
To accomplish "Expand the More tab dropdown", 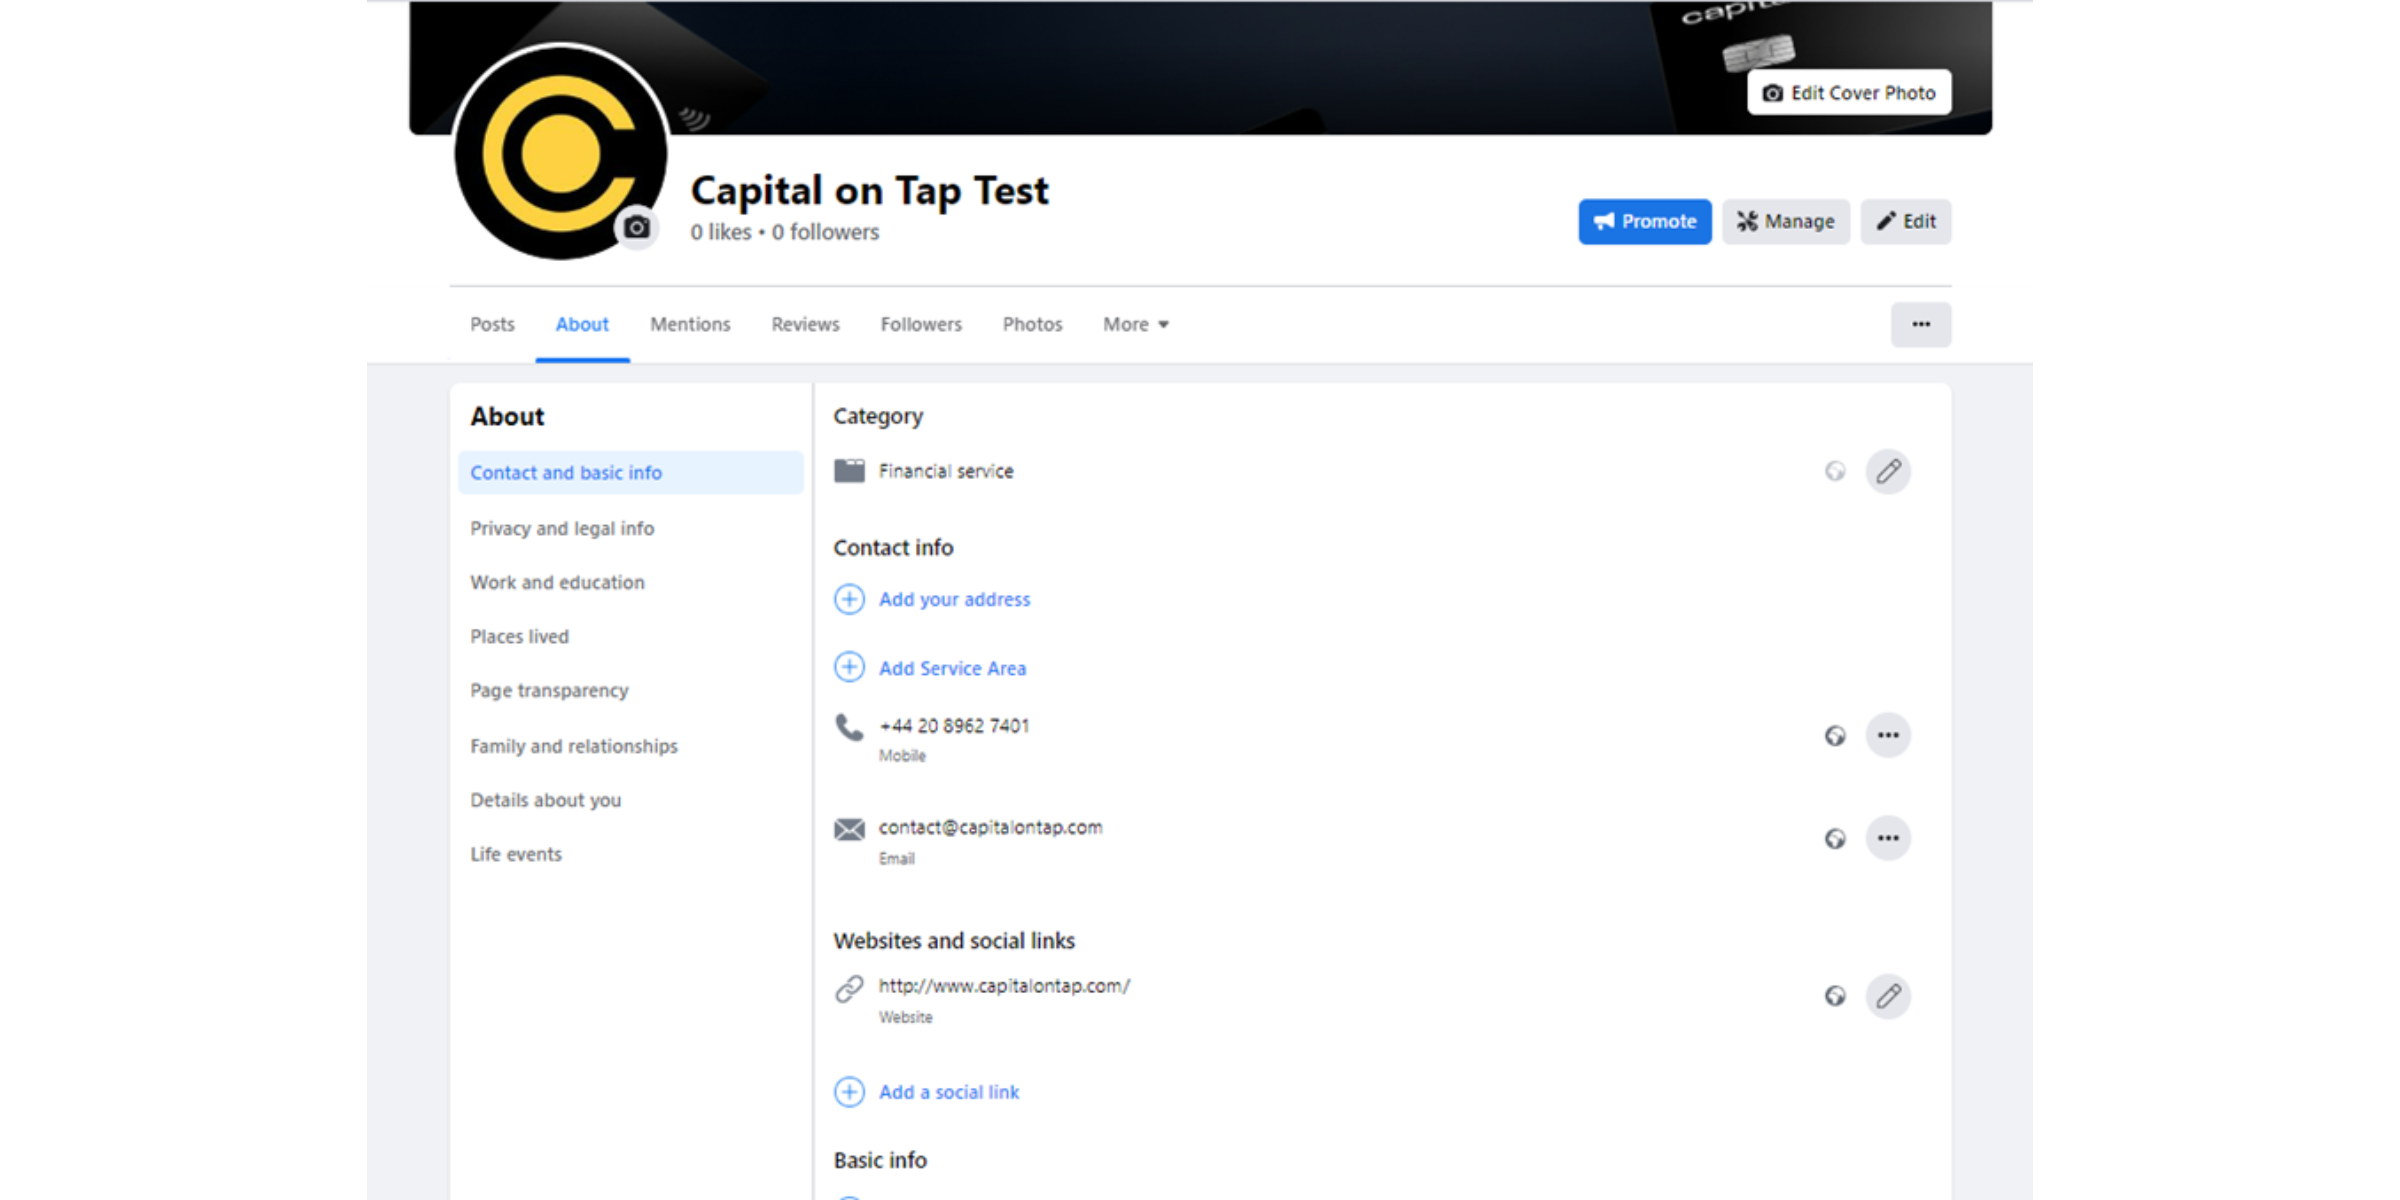I will coord(1136,324).
